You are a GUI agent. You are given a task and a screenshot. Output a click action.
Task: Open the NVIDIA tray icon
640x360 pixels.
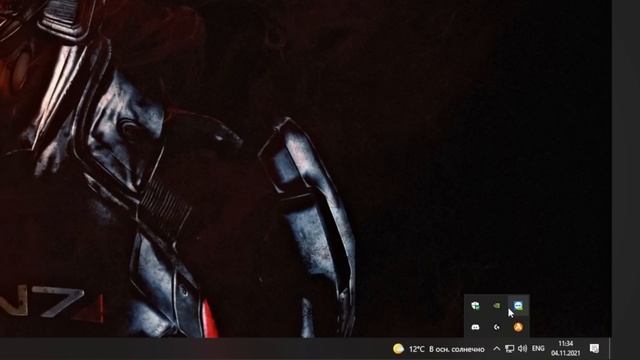pos(496,306)
